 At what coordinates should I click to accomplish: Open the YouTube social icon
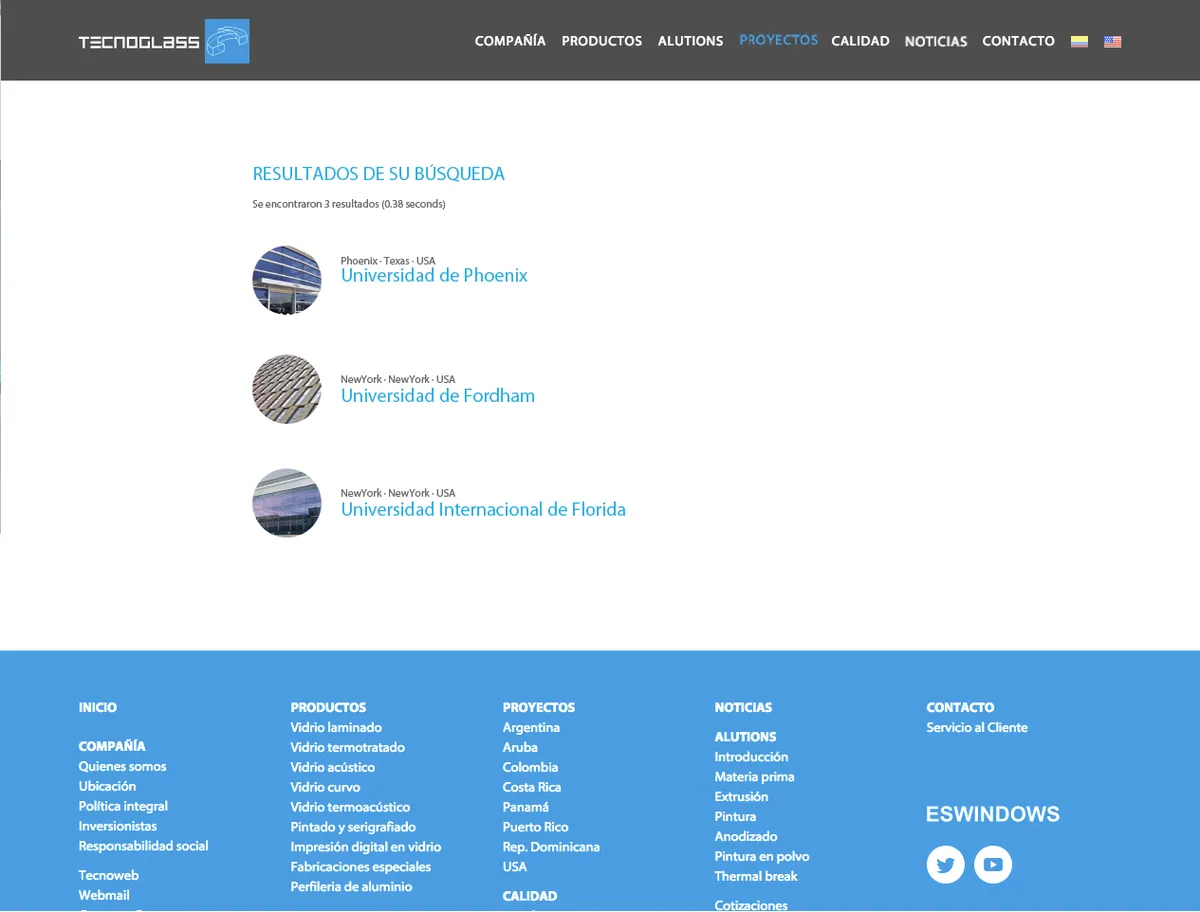pyautogui.click(x=993, y=865)
